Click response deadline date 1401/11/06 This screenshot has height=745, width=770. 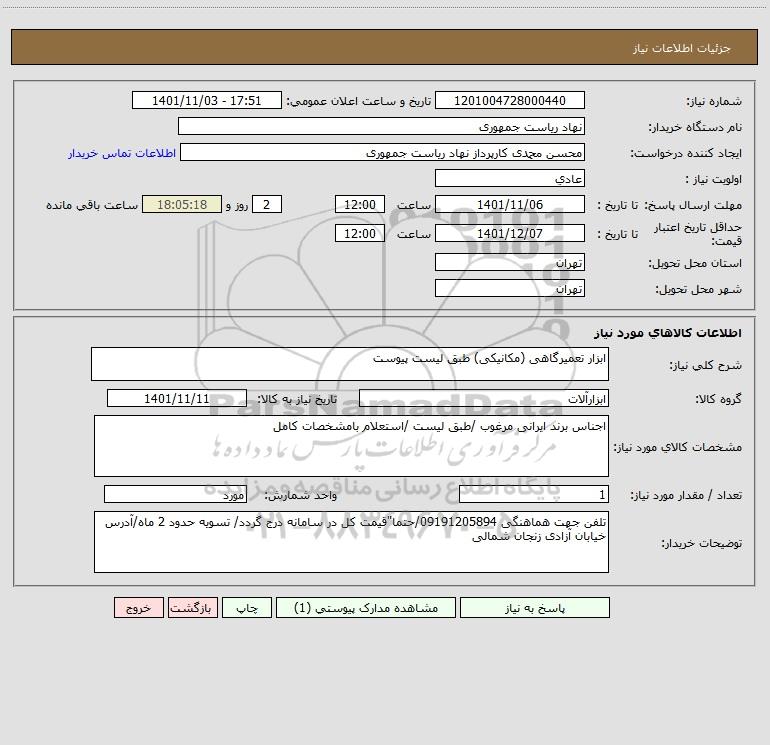pyautogui.click(x=510, y=204)
